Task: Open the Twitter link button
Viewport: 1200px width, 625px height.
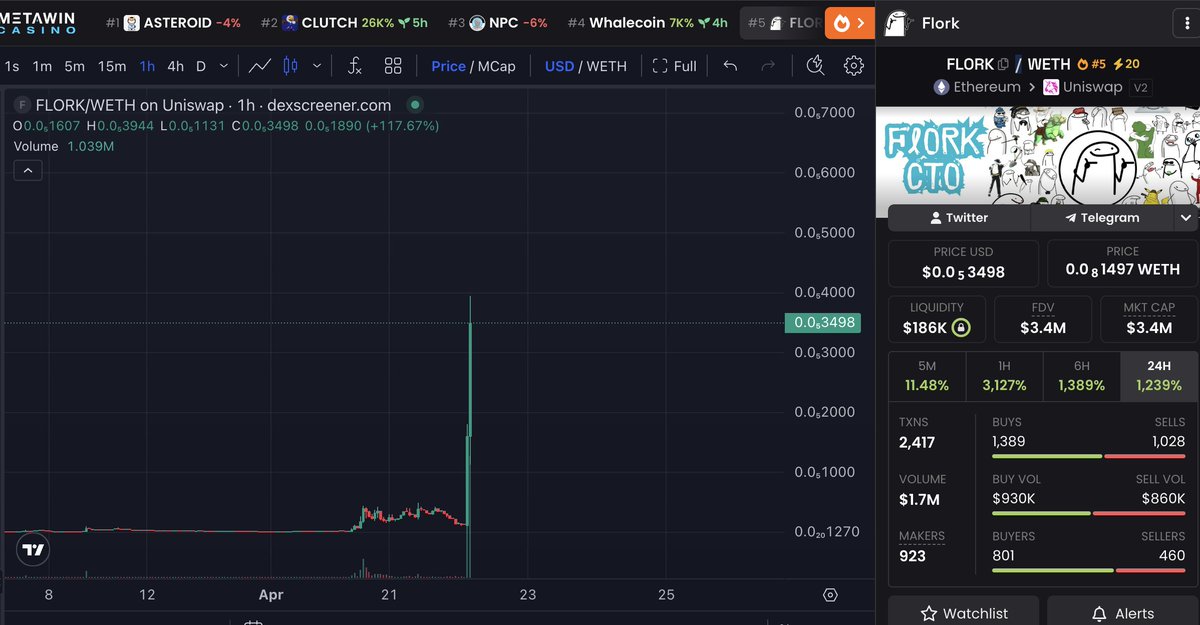Action: click(x=959, y=217)
